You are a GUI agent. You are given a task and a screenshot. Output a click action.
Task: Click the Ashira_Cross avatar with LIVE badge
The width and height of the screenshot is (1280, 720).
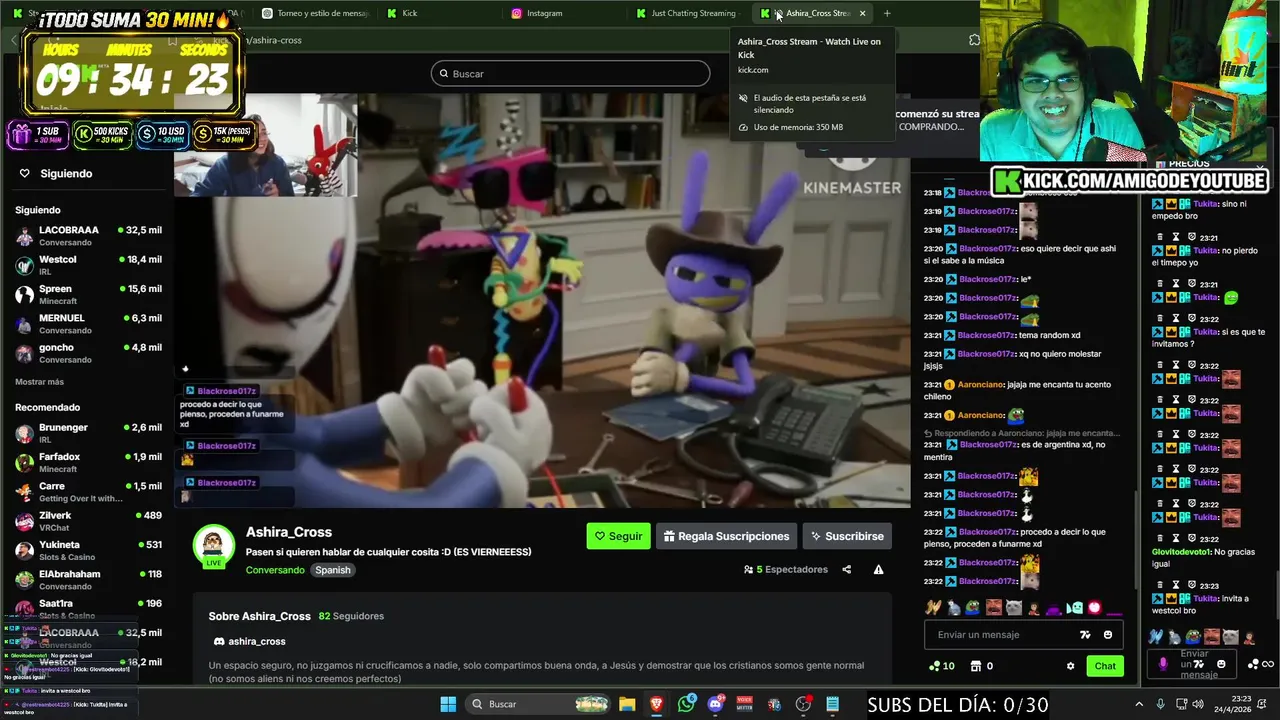click(213, 546)
